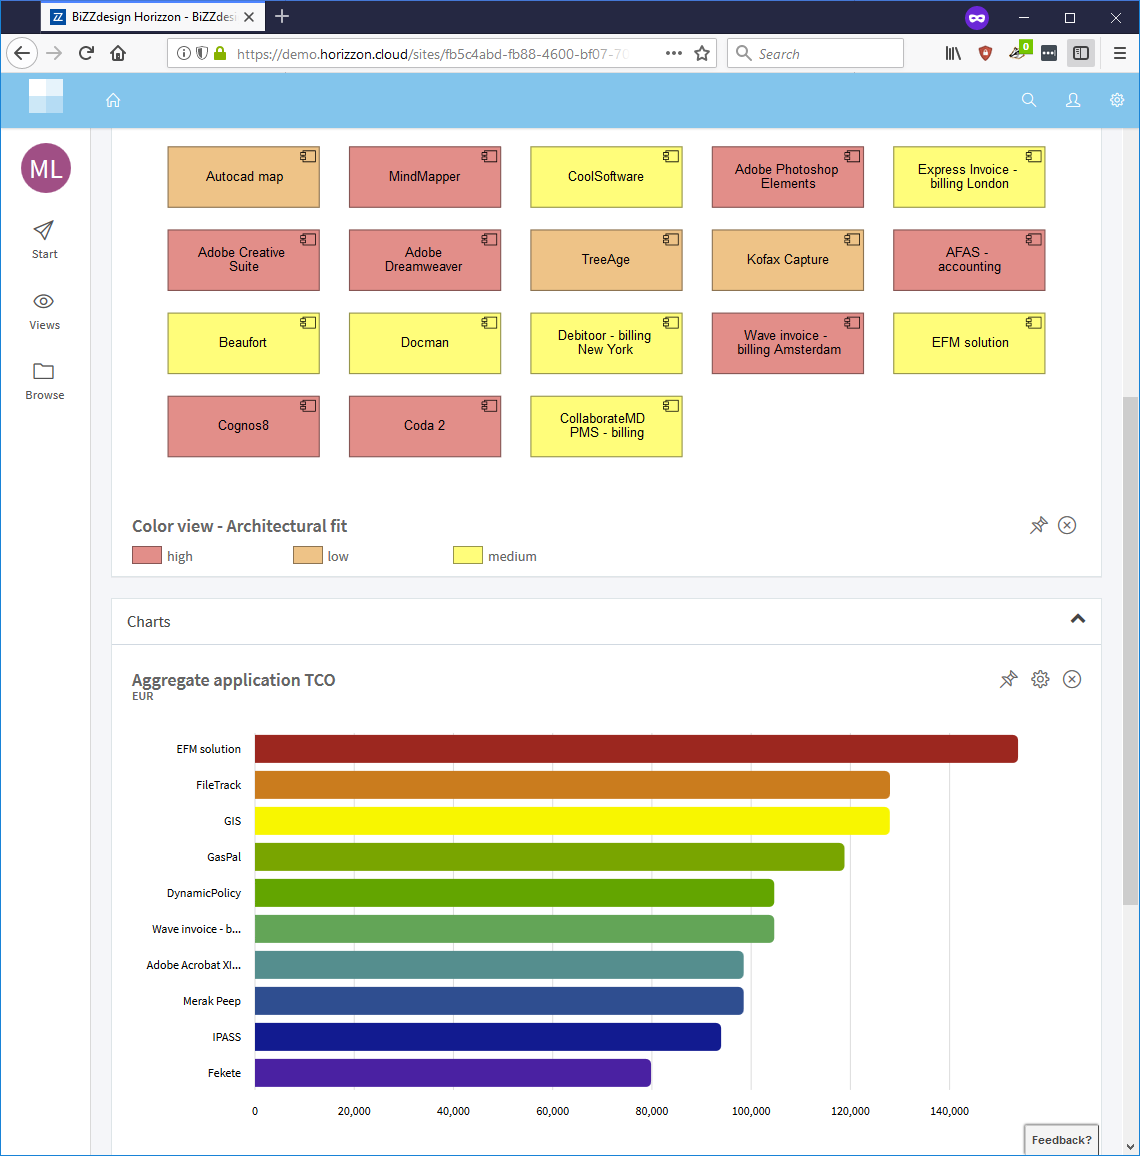Show site security padlock info
The image size is (1140, 1156).
point(220,53)
